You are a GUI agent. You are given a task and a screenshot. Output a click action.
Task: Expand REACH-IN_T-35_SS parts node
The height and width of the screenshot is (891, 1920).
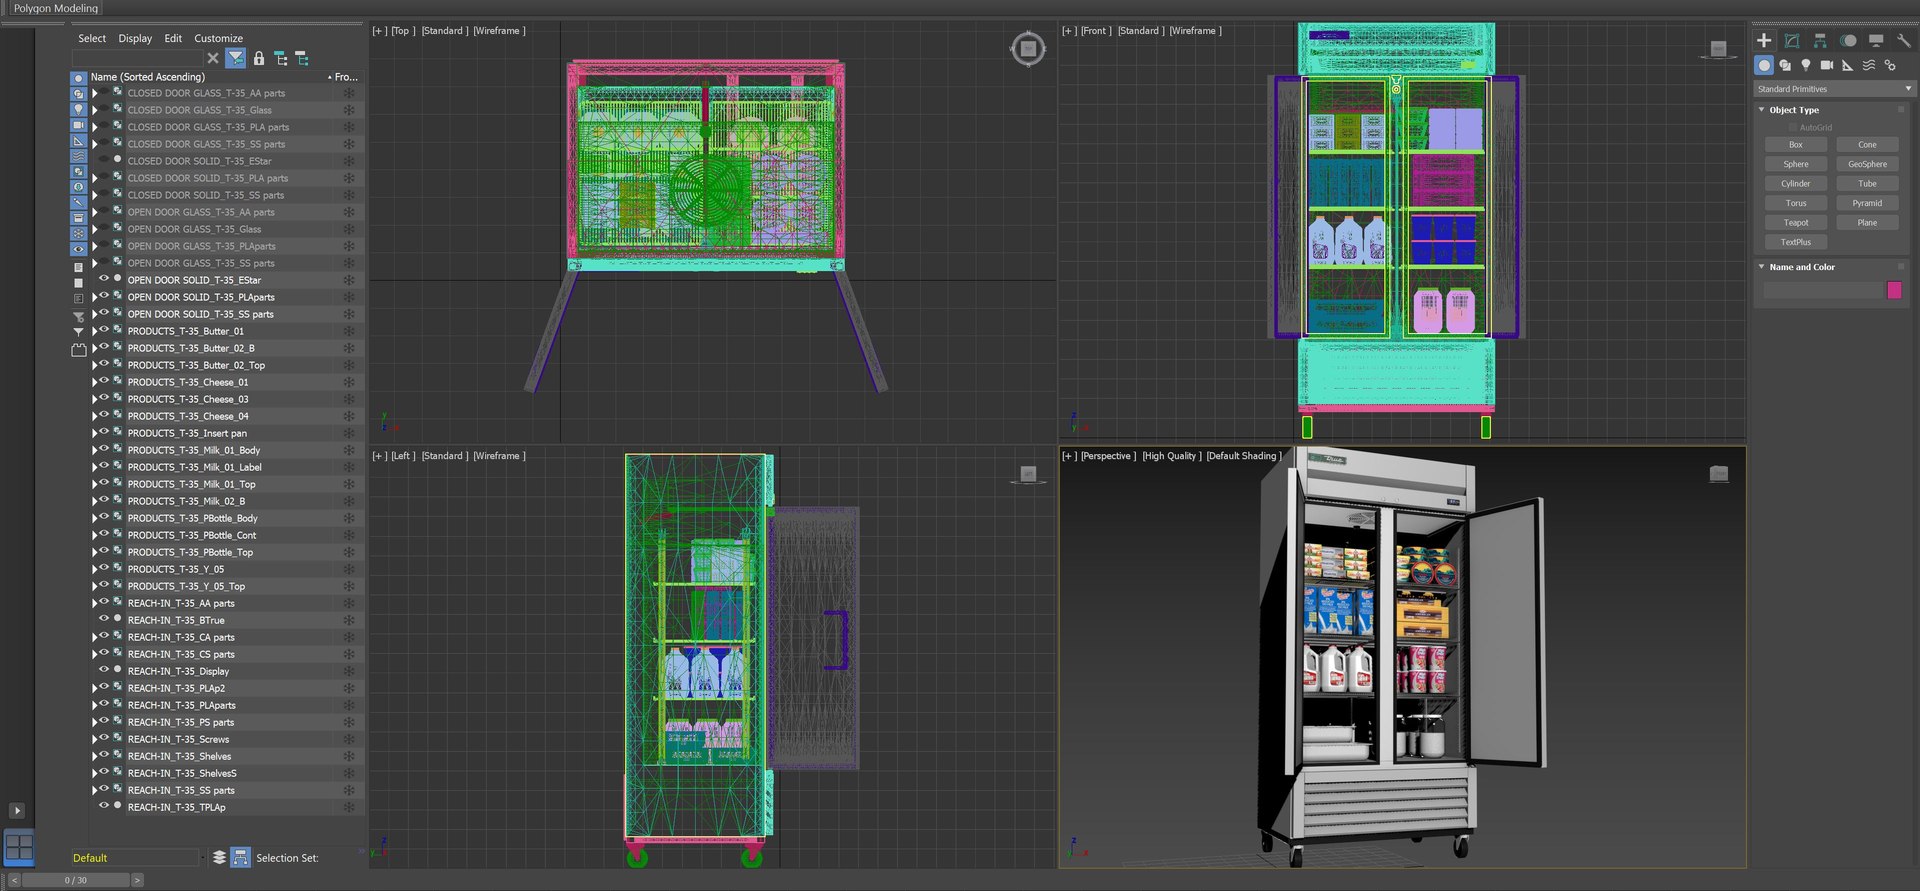pos(95,790)
